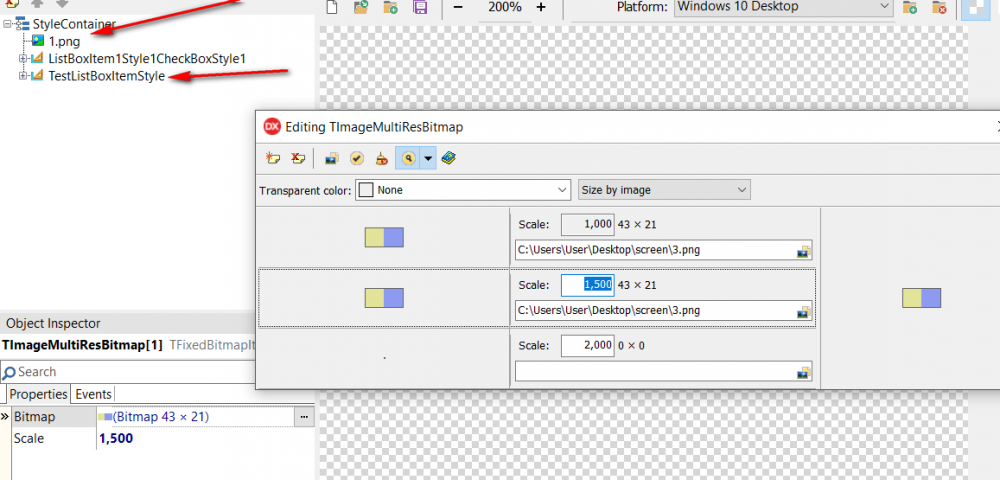Click the 2,000 scale field
The image size is (1000, 480).
pyautogui.click(x=587, y=345)
